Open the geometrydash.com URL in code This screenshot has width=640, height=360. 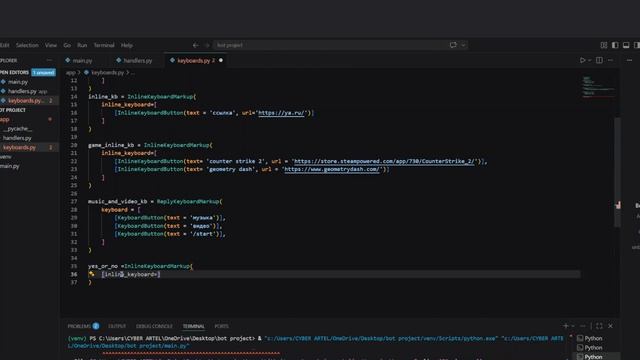coord(332,169)
